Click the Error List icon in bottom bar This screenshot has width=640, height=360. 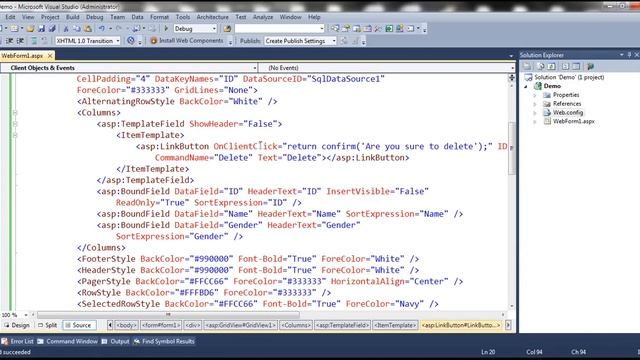[x=4, y=341]
